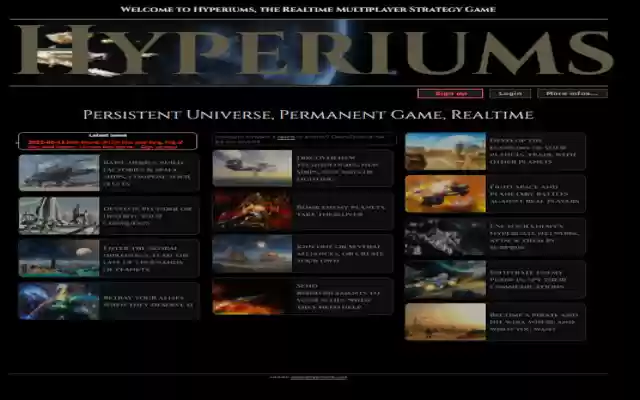Open the blue dusk alien structures thumbnail
The image size is (640, 400).
click(252, 253)
